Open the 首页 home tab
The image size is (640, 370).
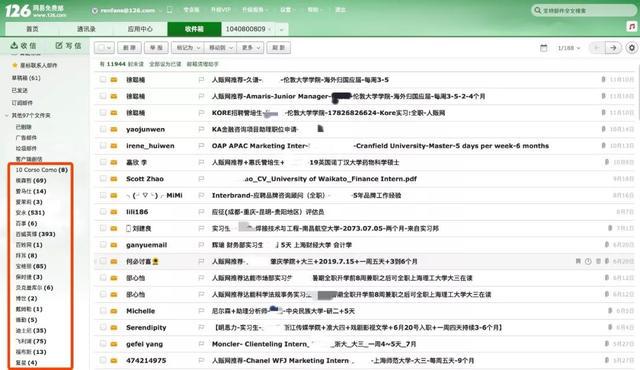32,29
